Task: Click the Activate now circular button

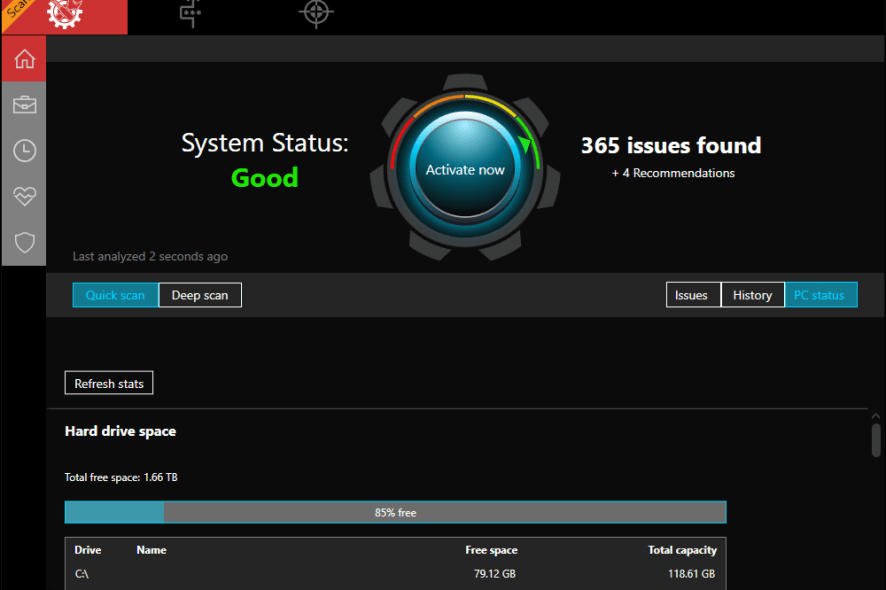Action: [465, 170]
